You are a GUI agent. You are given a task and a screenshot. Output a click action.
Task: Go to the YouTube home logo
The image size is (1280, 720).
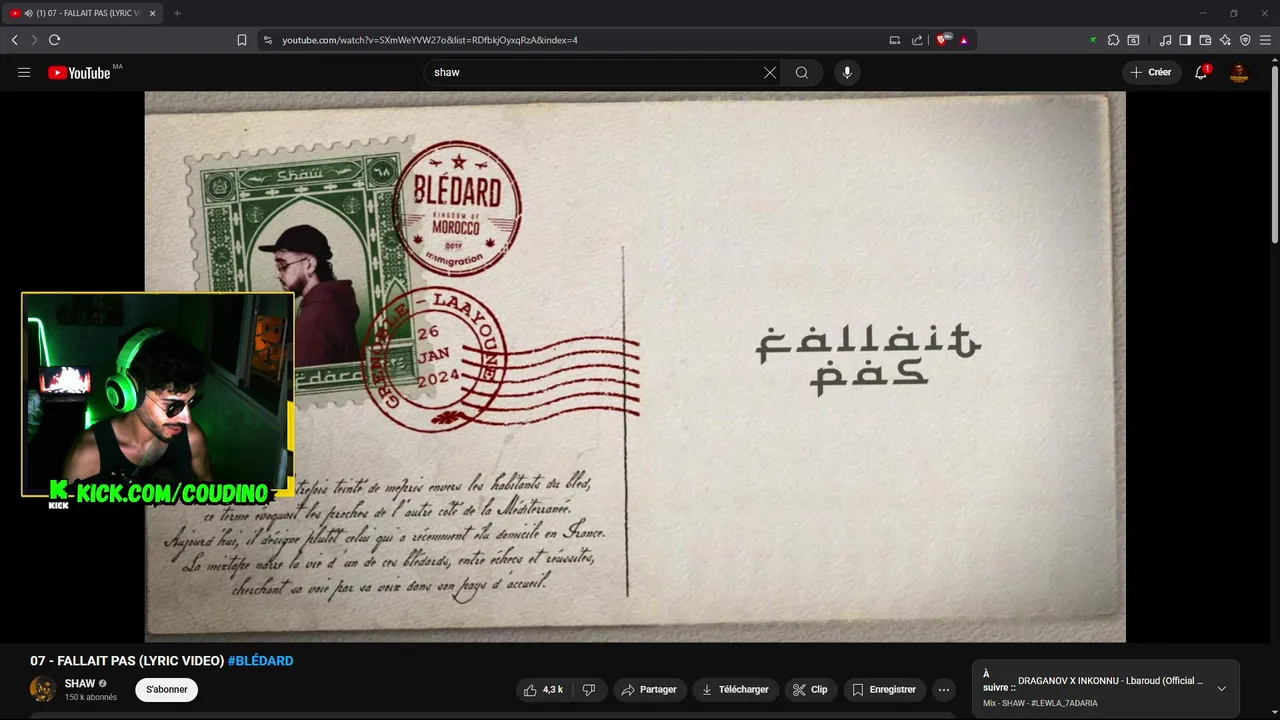79,72
